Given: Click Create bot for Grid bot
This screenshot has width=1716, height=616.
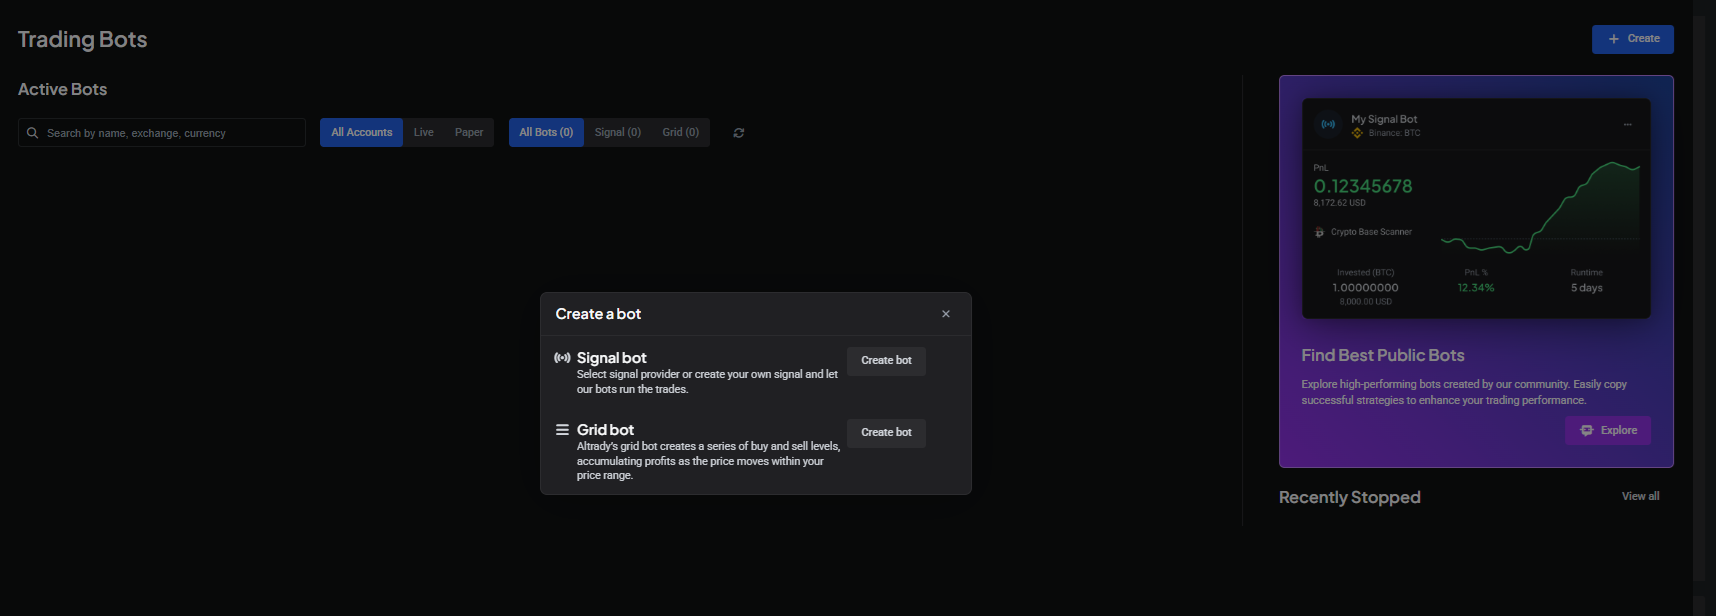Looking at the screenshot, I should click(x=886, y=433).
